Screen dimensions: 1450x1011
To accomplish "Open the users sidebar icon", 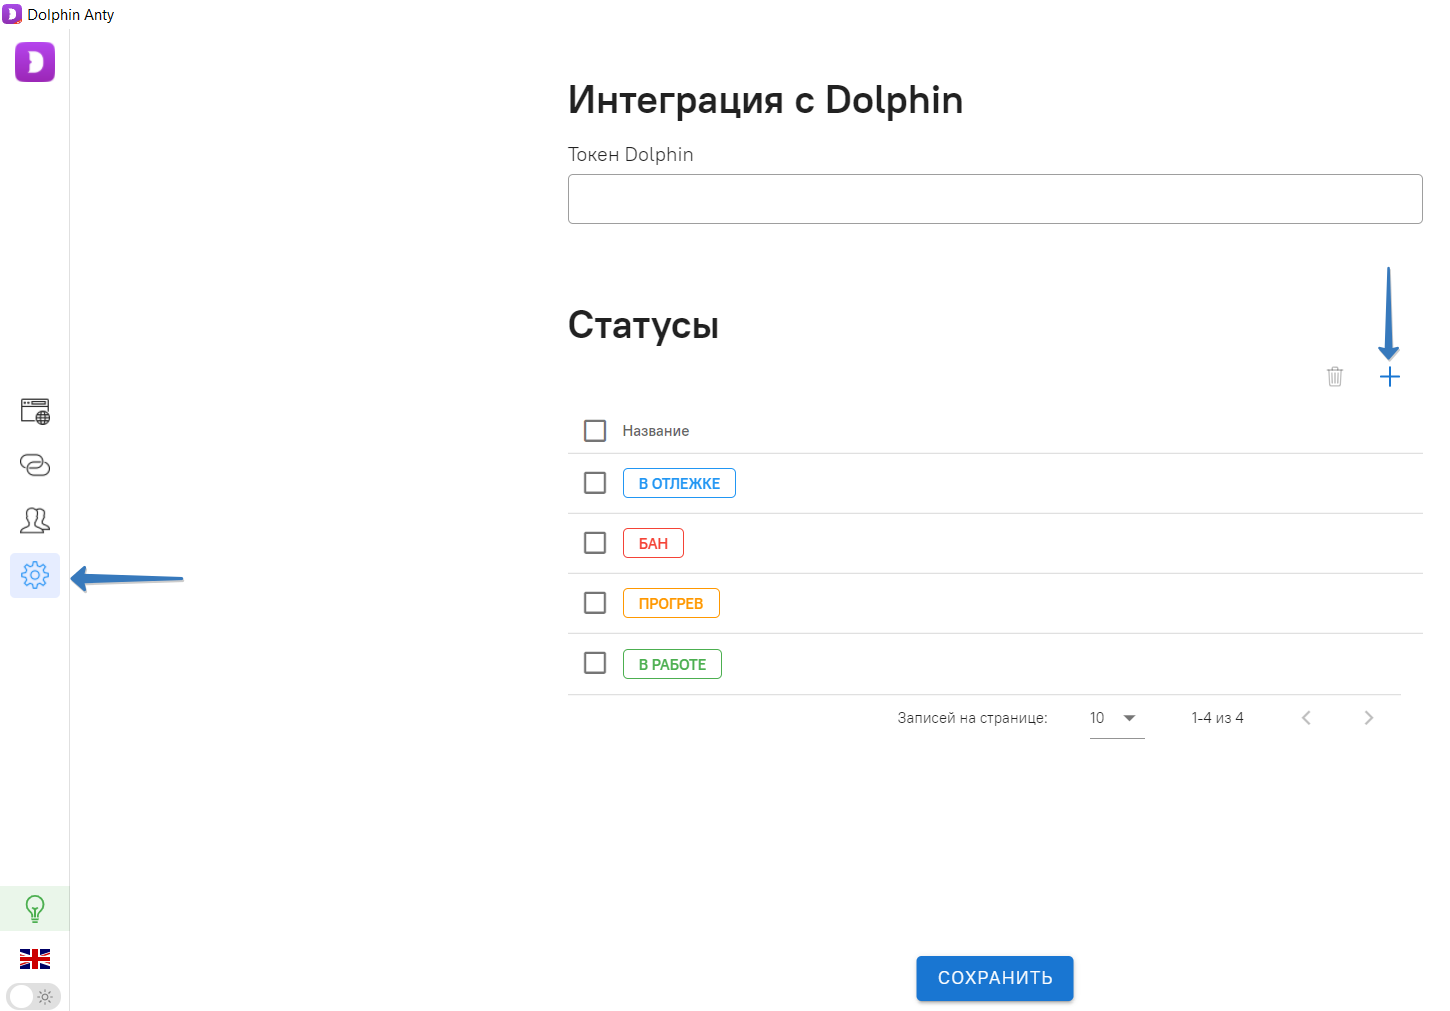I will tap(35, 520).
